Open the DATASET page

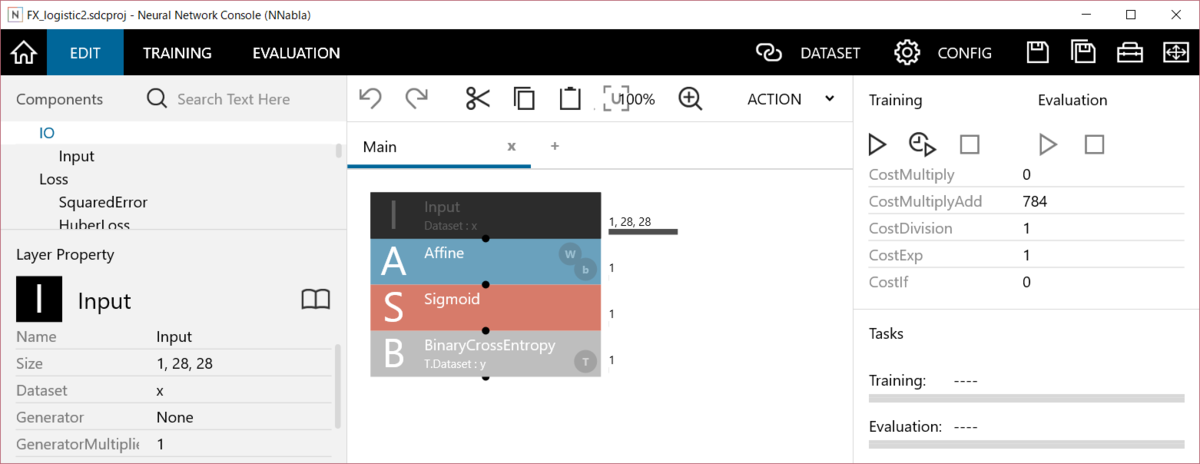click(830, 52)
